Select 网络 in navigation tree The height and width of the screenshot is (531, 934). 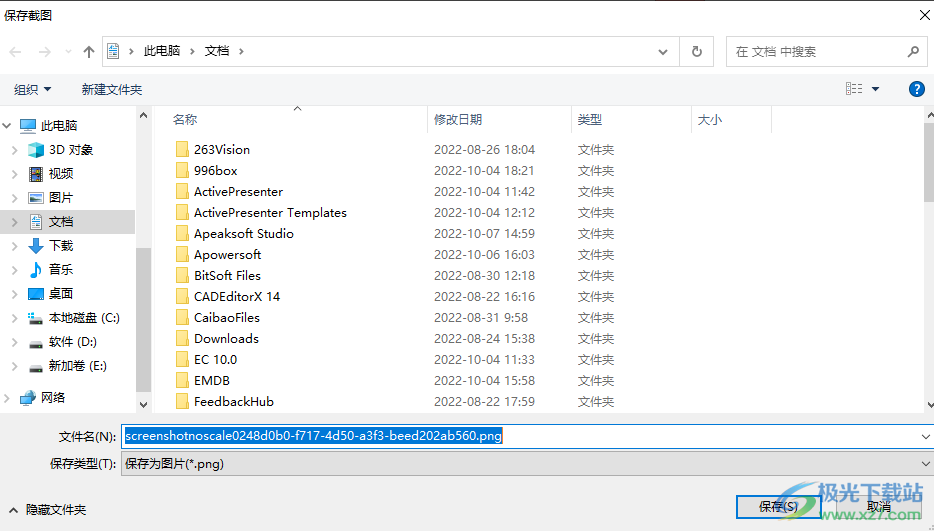tap(52, 398)
